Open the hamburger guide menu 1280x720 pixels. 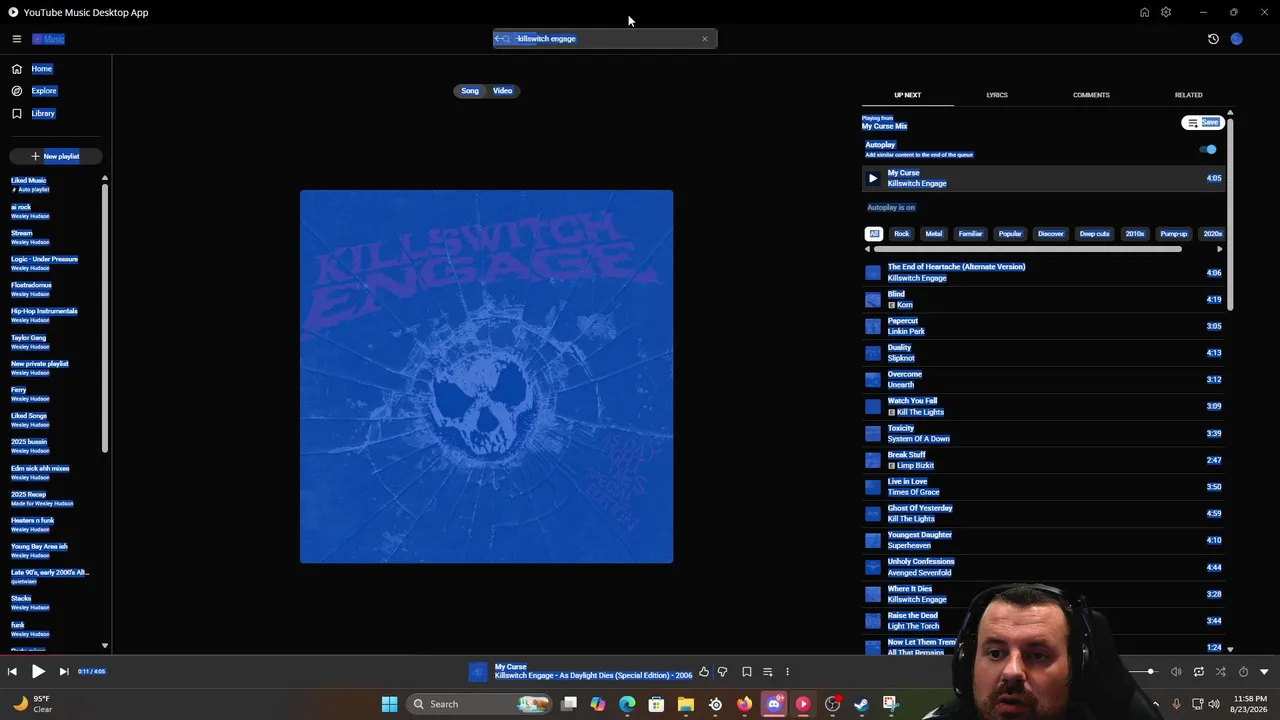17,39
